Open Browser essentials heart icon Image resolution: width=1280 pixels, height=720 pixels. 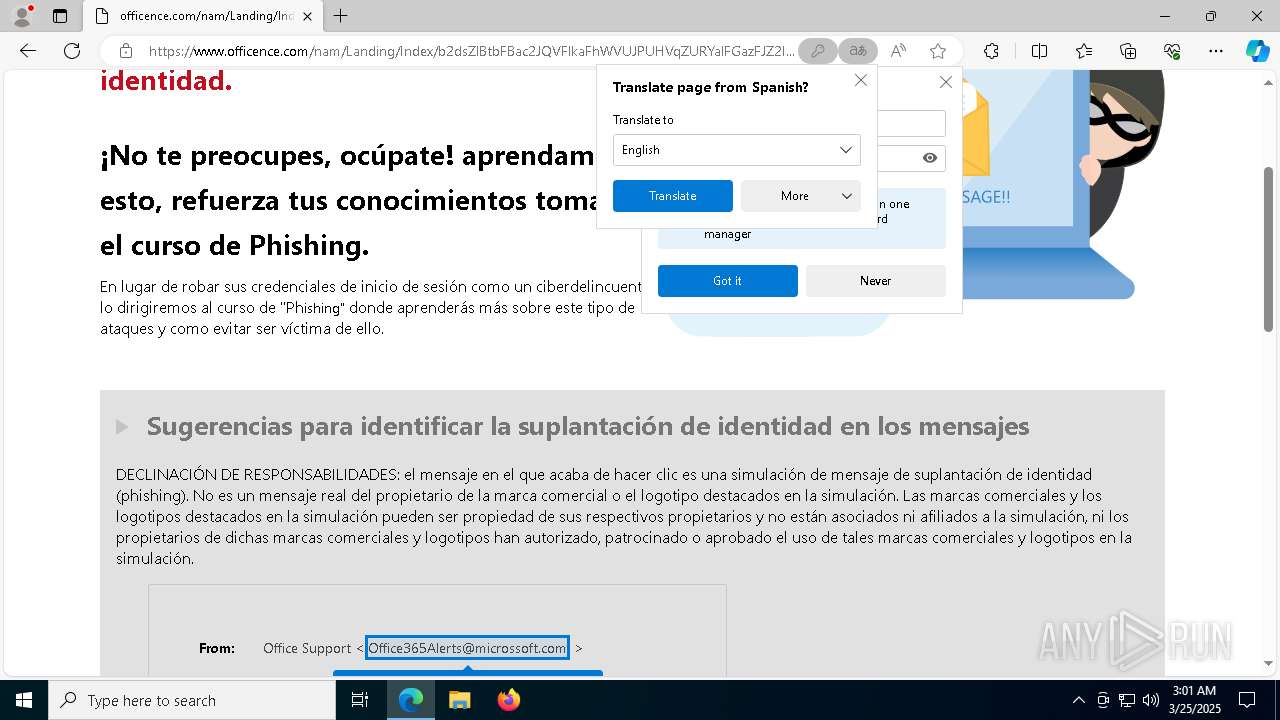pos(1172,51)
